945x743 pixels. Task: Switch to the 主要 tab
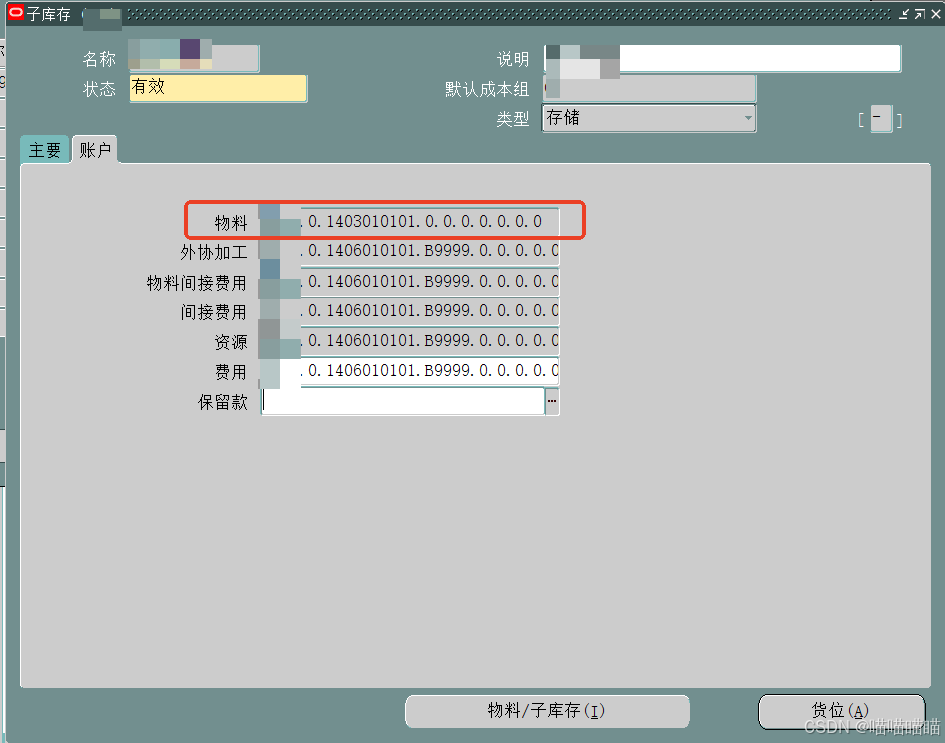(x=45, y=149)
